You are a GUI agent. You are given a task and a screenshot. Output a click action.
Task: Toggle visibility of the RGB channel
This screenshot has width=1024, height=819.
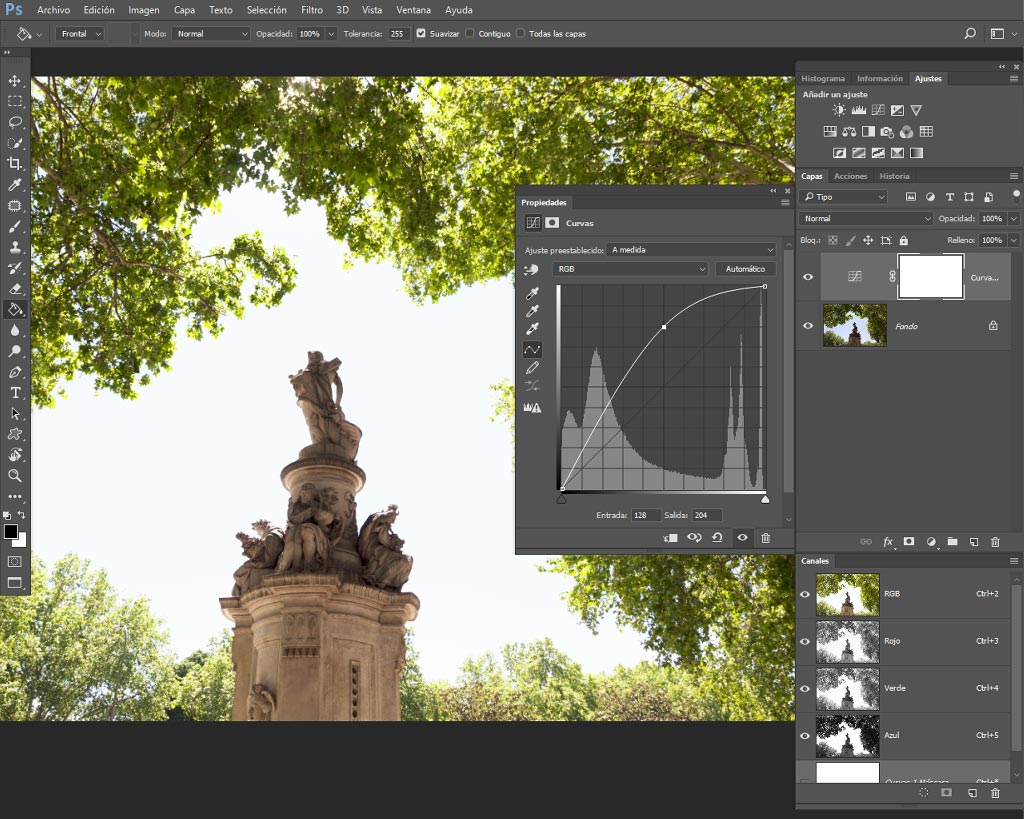(805, 594)
